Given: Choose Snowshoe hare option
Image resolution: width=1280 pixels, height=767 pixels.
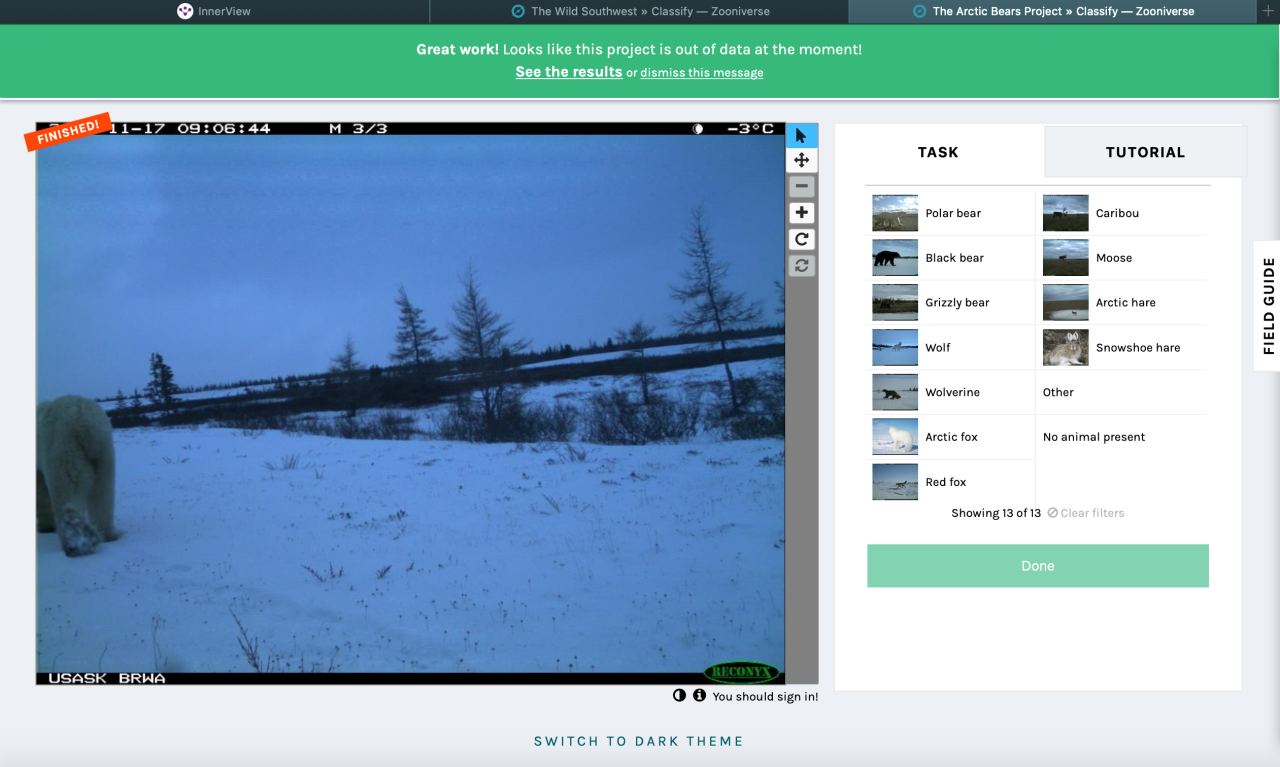Looking at the screenshot, I should click(x=1122, y=348).
